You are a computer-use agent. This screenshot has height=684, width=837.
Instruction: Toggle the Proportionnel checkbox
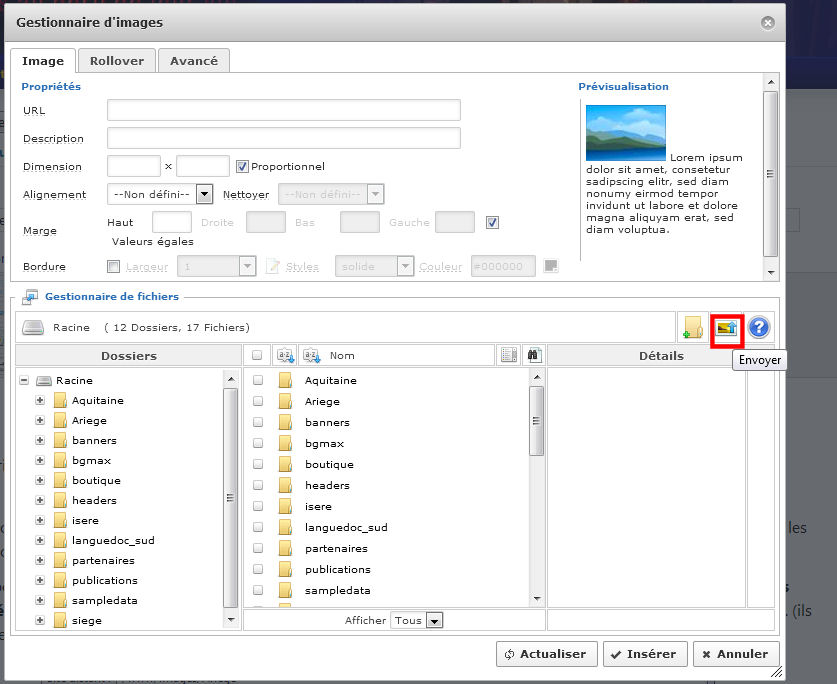click(242, 167)
